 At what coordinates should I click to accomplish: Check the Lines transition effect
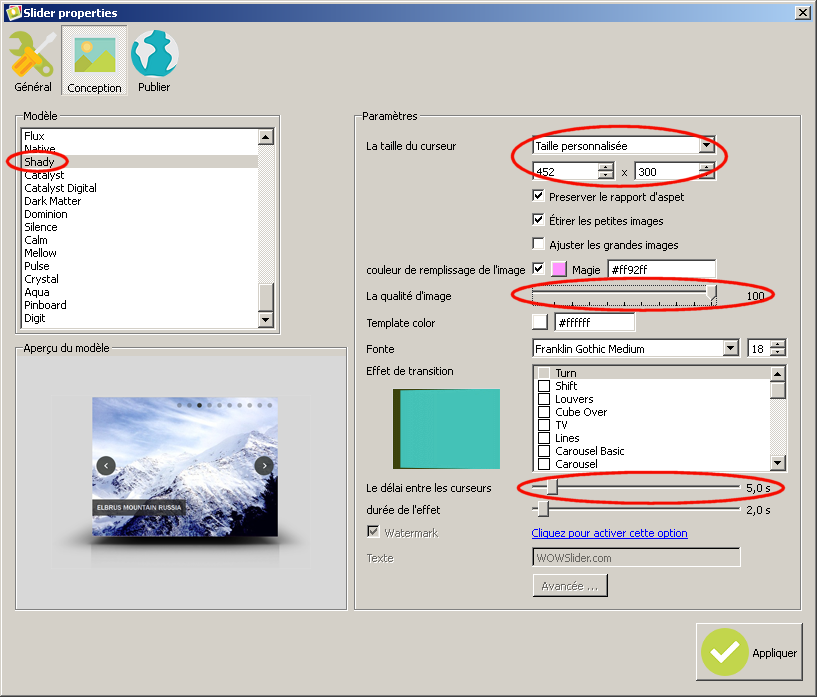click(x=544, y=438)
